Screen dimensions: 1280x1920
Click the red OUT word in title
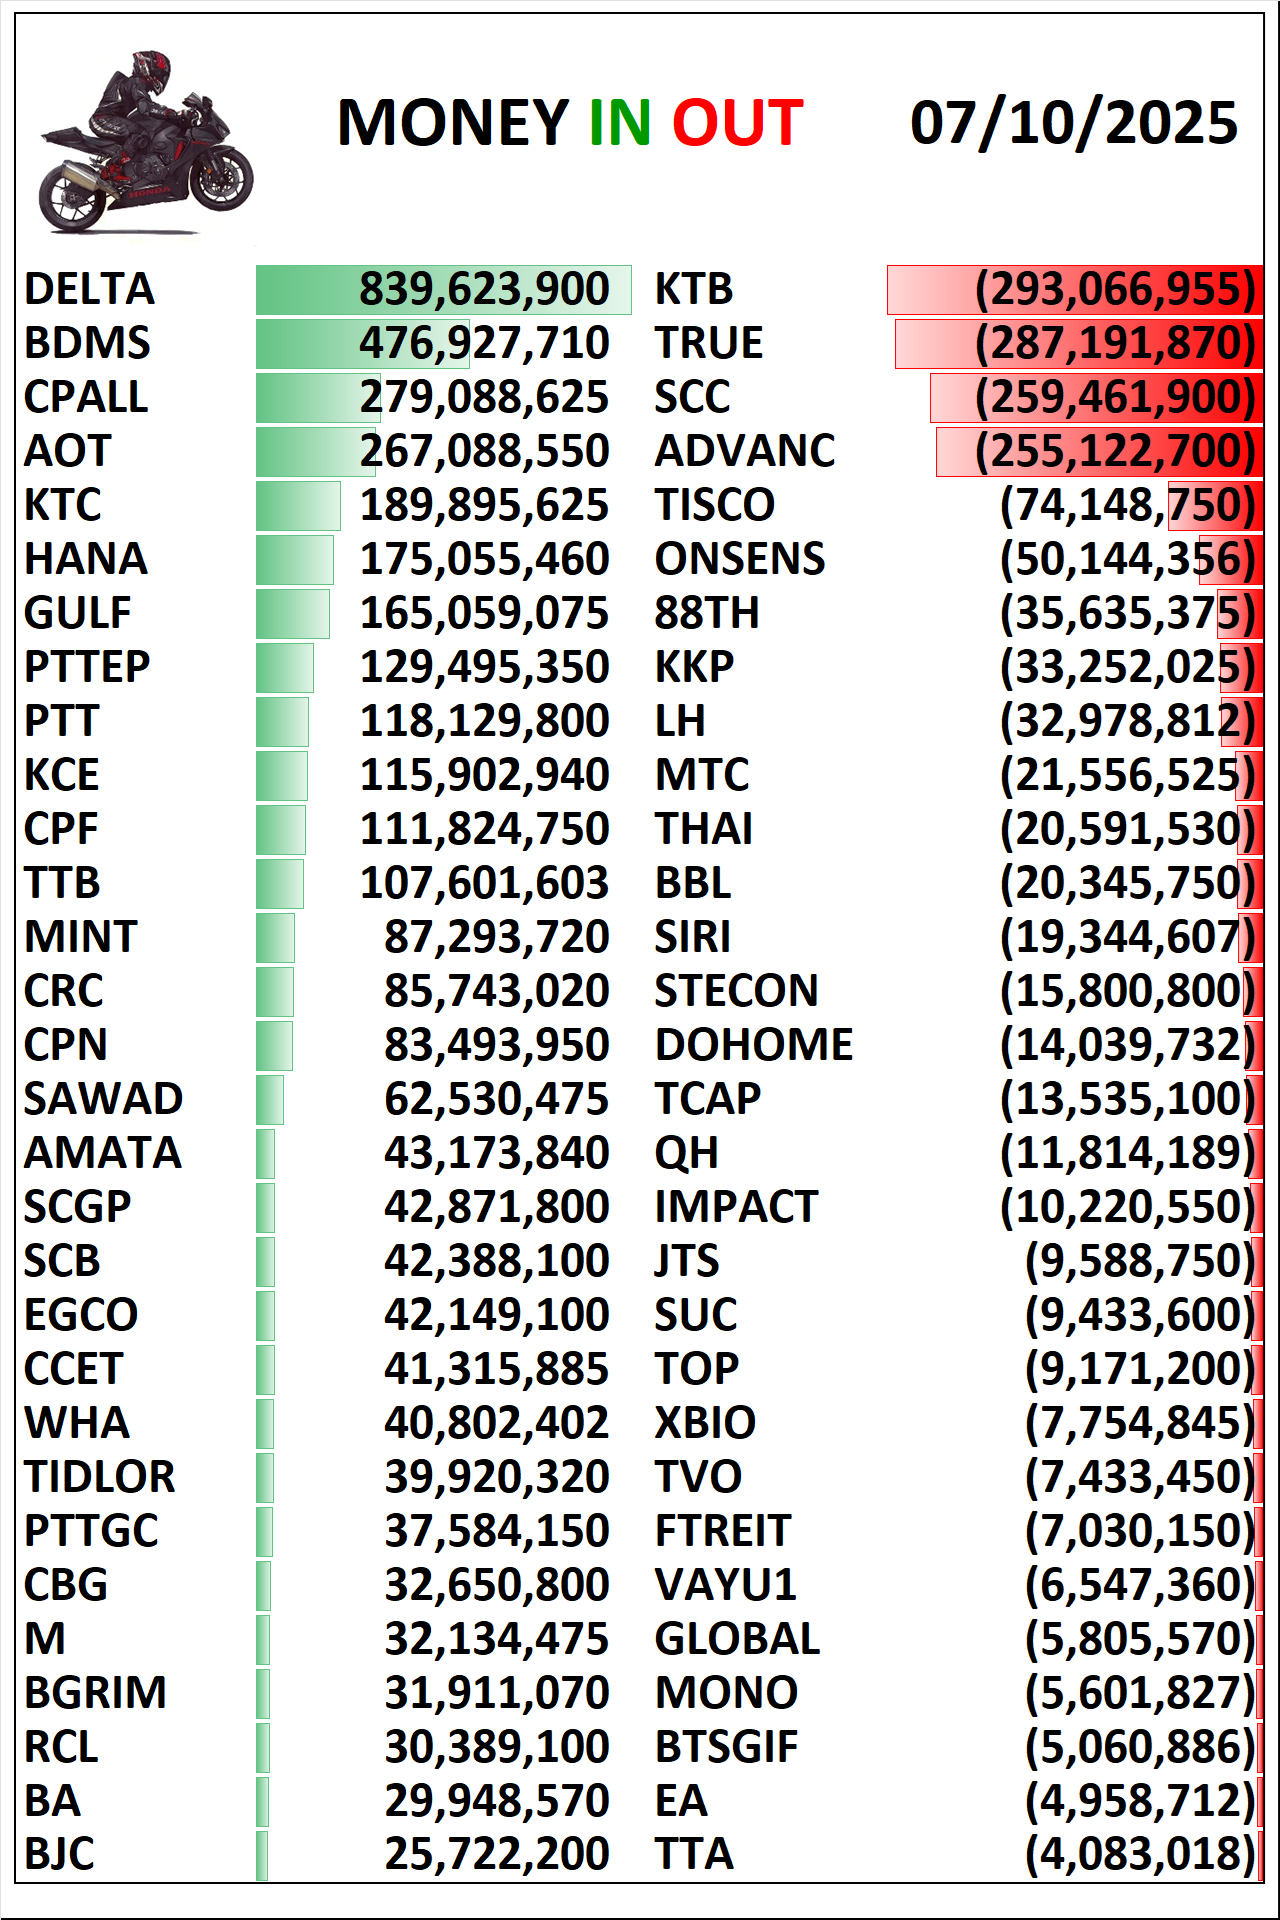(737, 123)
